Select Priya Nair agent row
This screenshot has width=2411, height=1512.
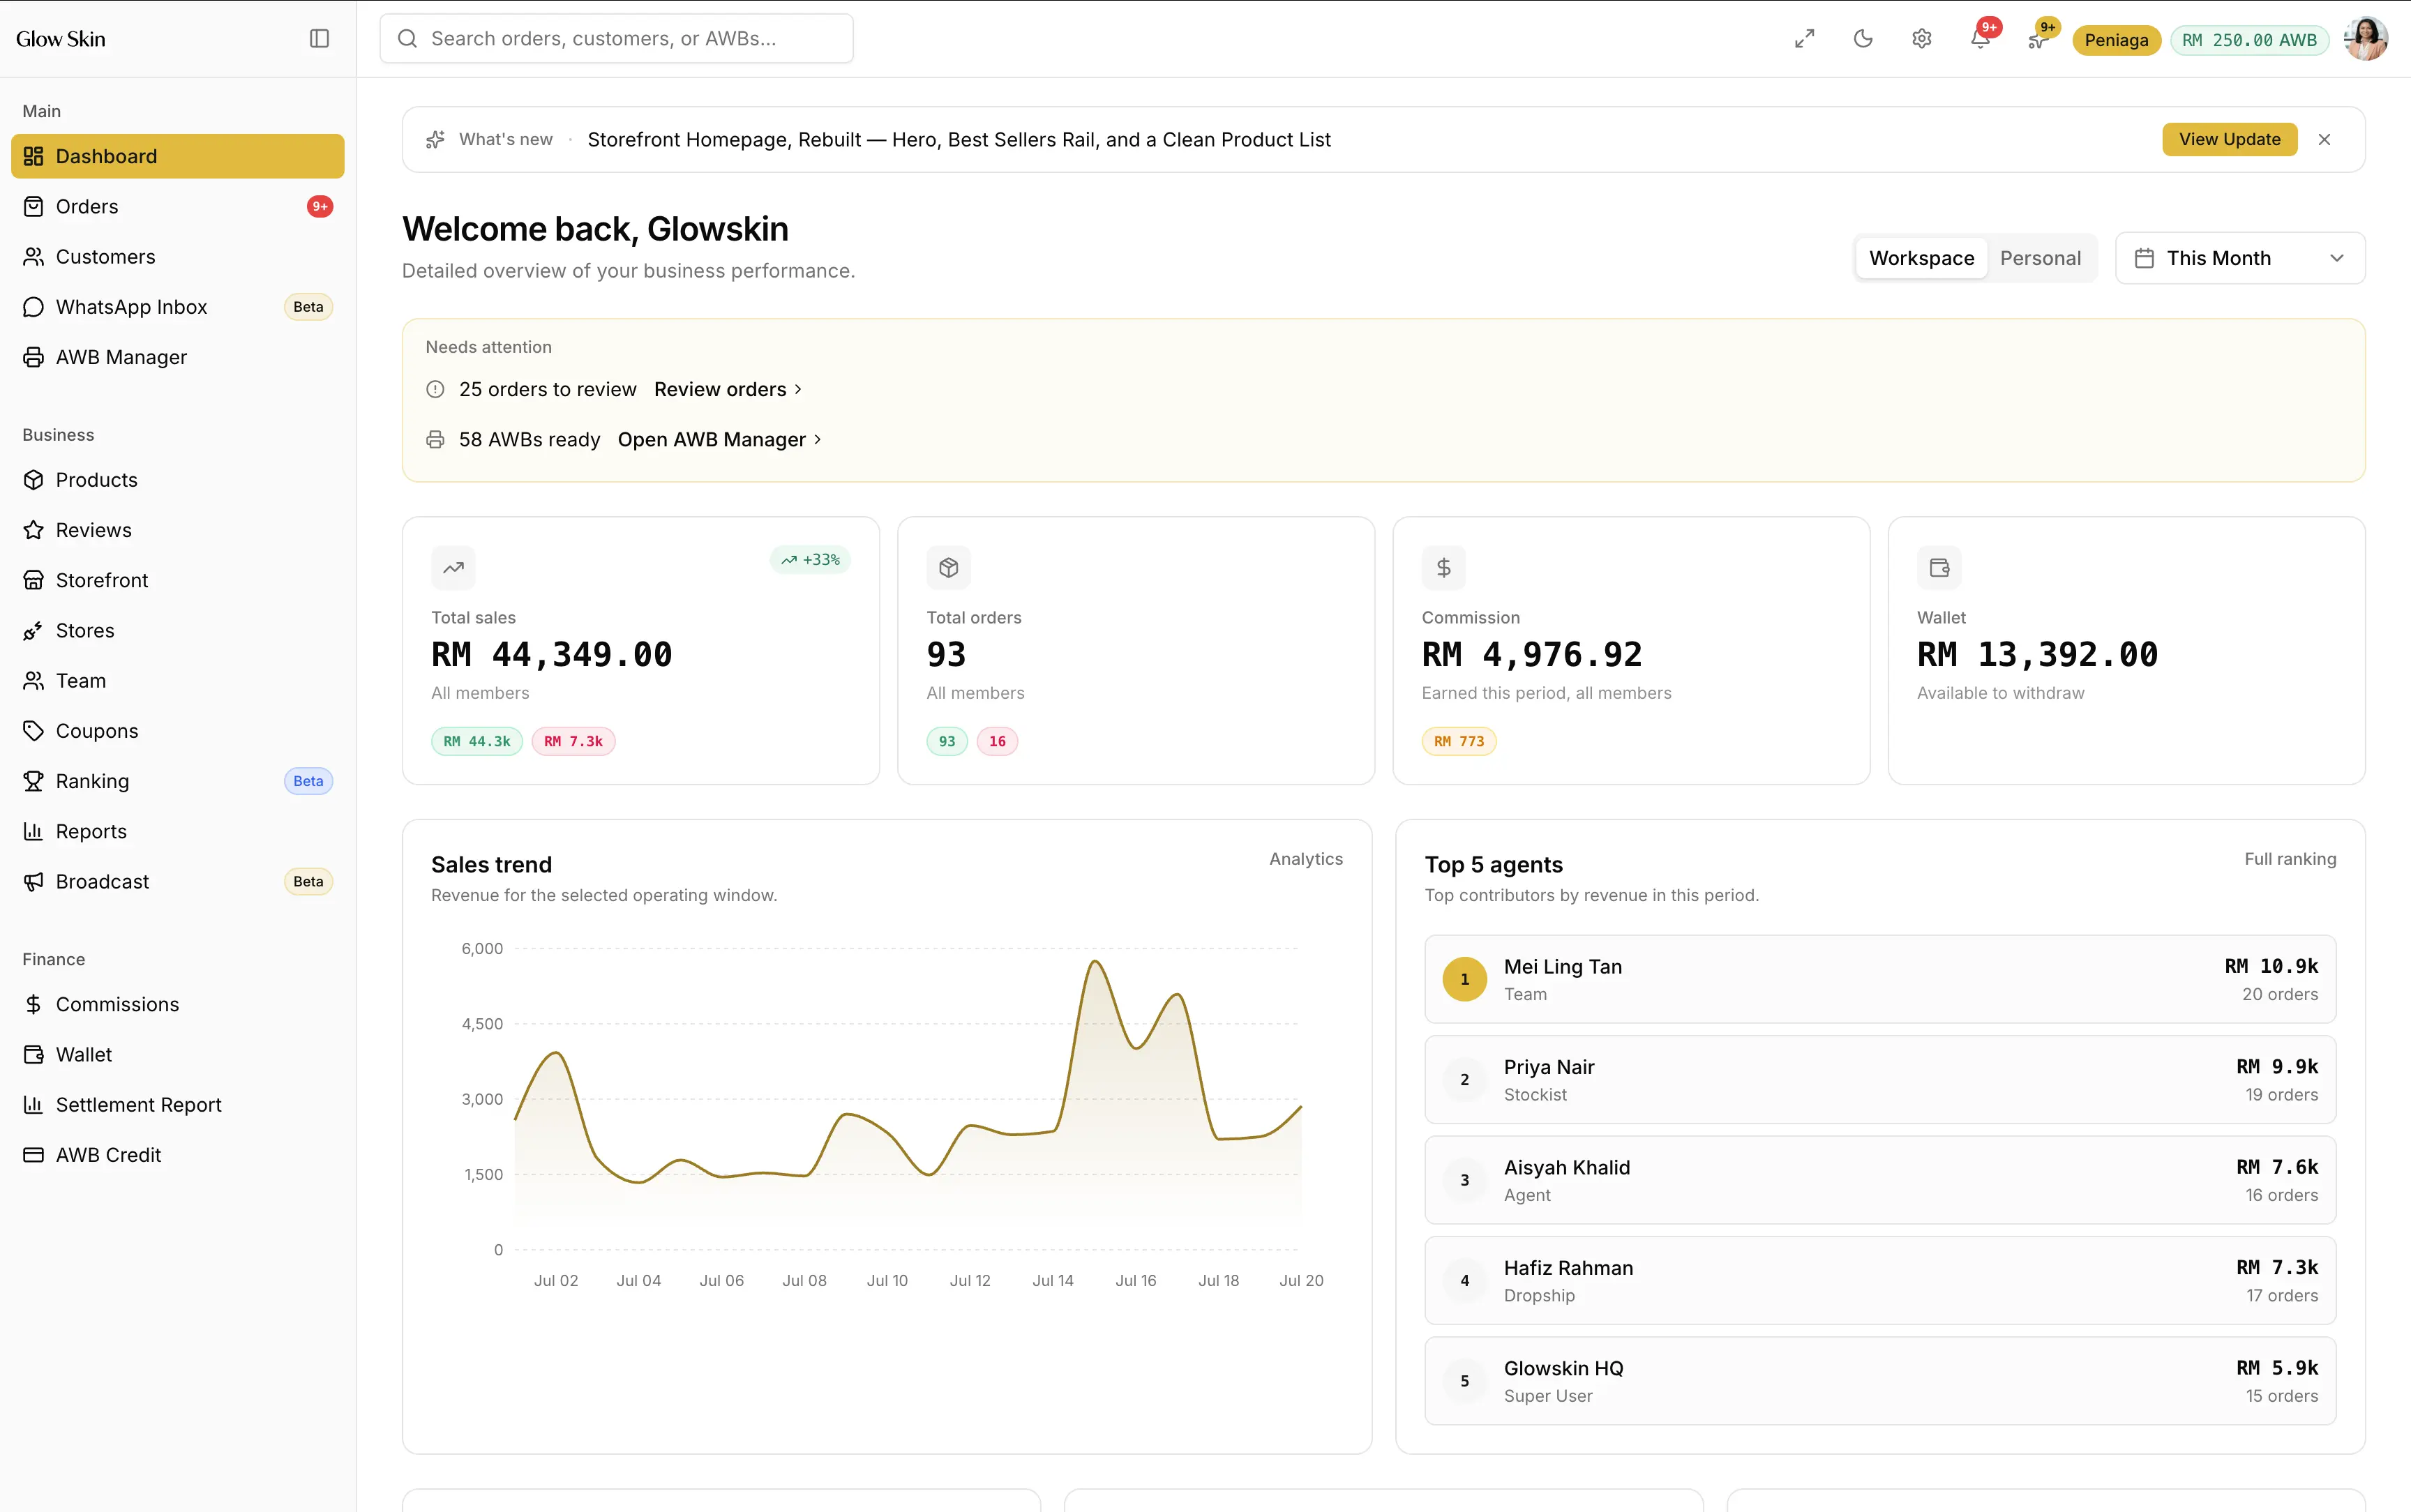(x=1880, y=1080)
